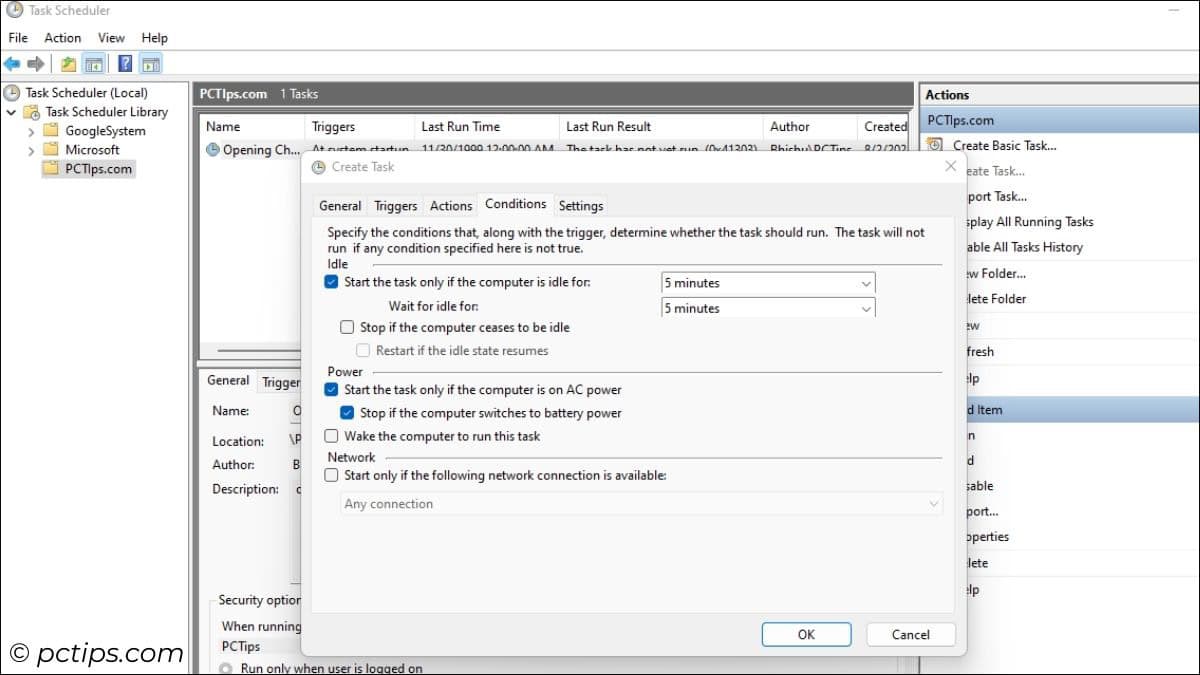Click the PCTIps.com header in Actions pane

point(1059,120)
